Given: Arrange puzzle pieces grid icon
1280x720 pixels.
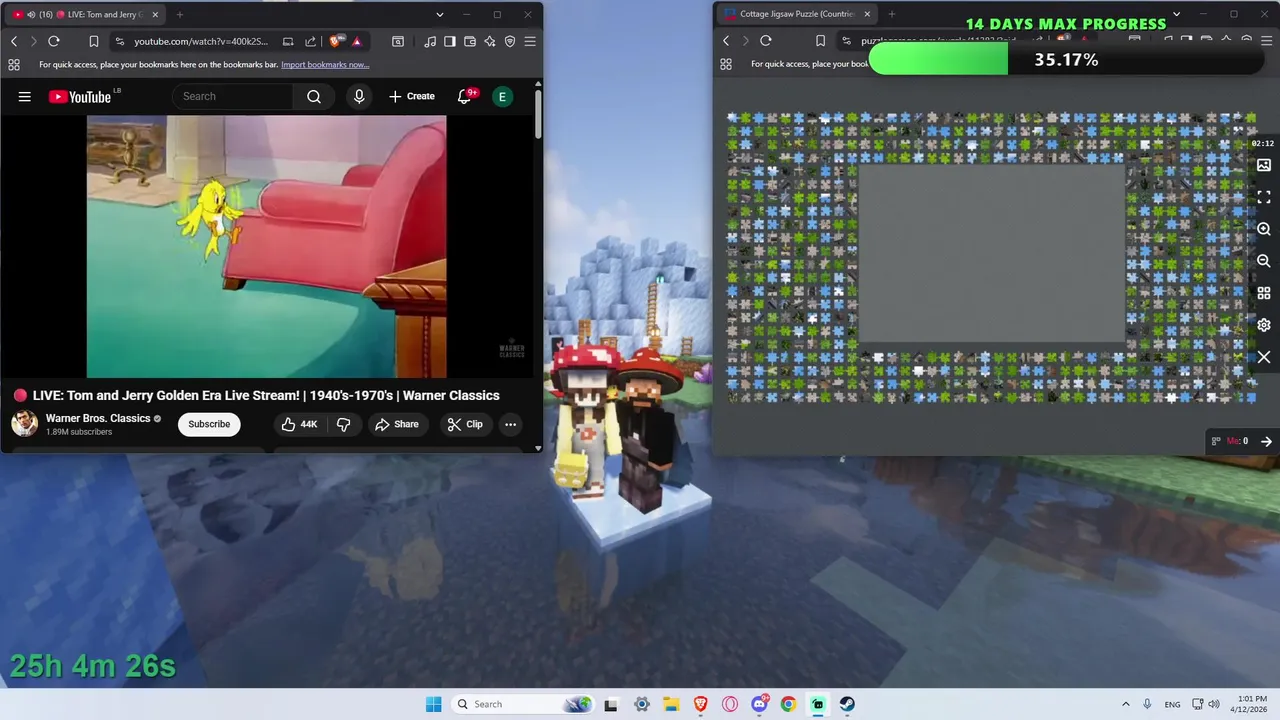Looking at the screenshot, I should [1264, 293].
